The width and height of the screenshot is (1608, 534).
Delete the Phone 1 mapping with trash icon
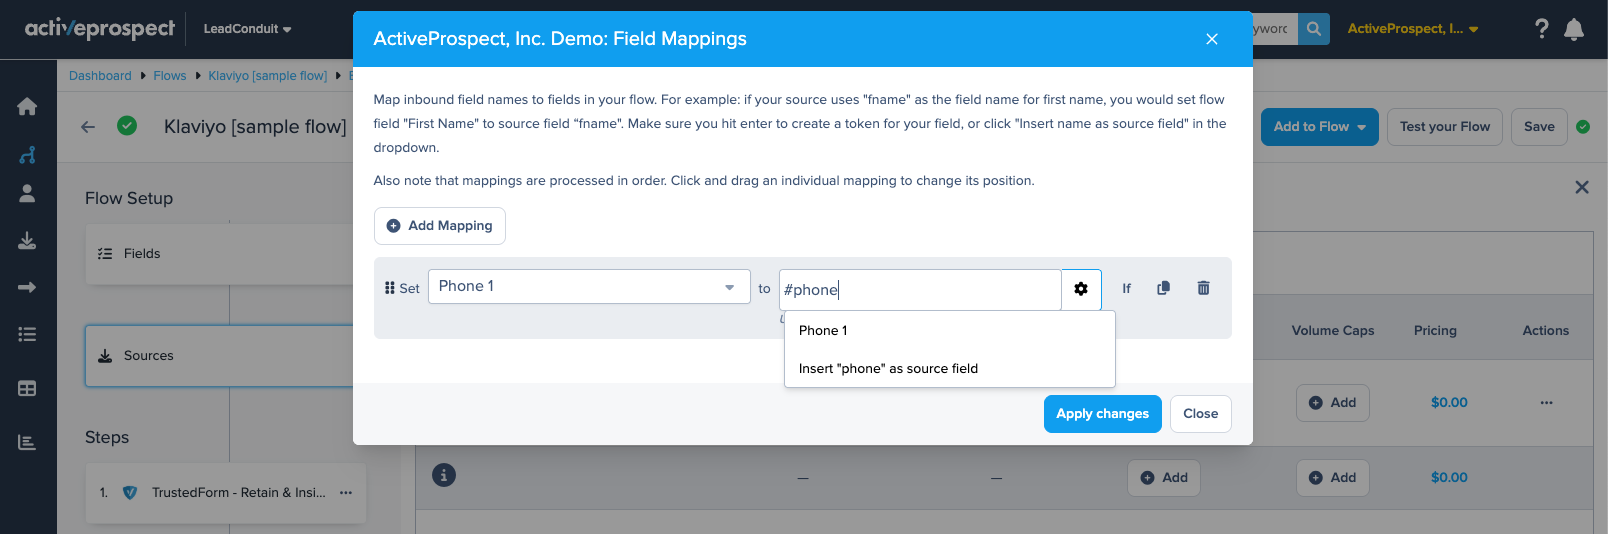(x=1203, y=288)
